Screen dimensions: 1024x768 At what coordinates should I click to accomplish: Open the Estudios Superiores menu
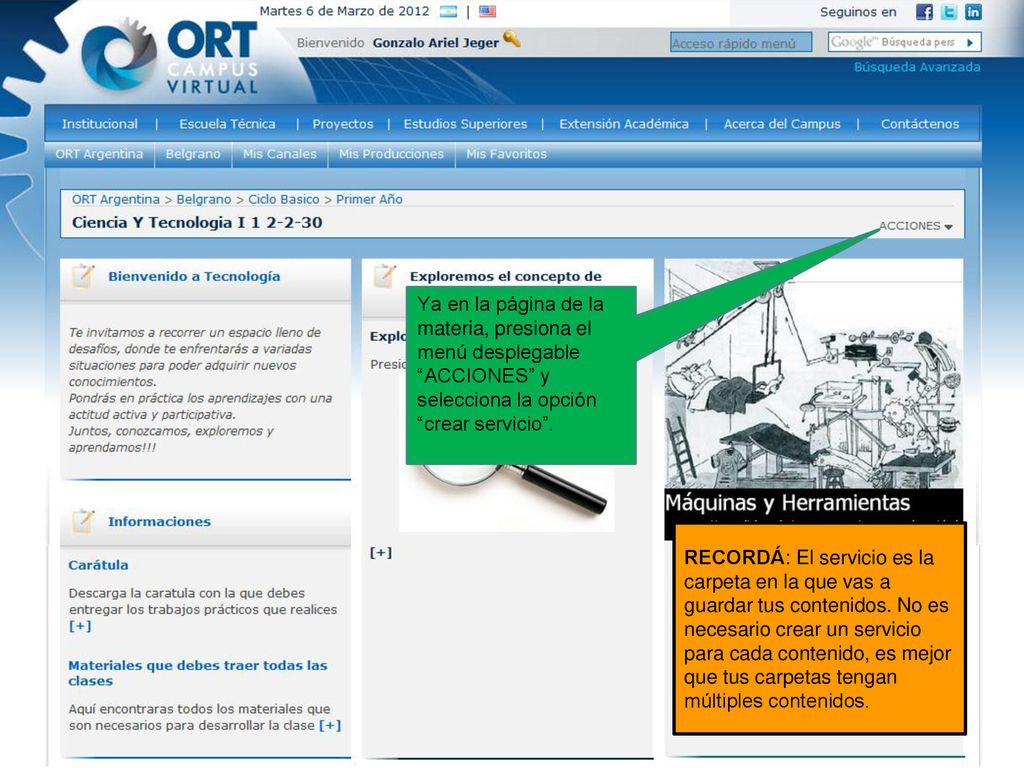[x=465, y=123]
